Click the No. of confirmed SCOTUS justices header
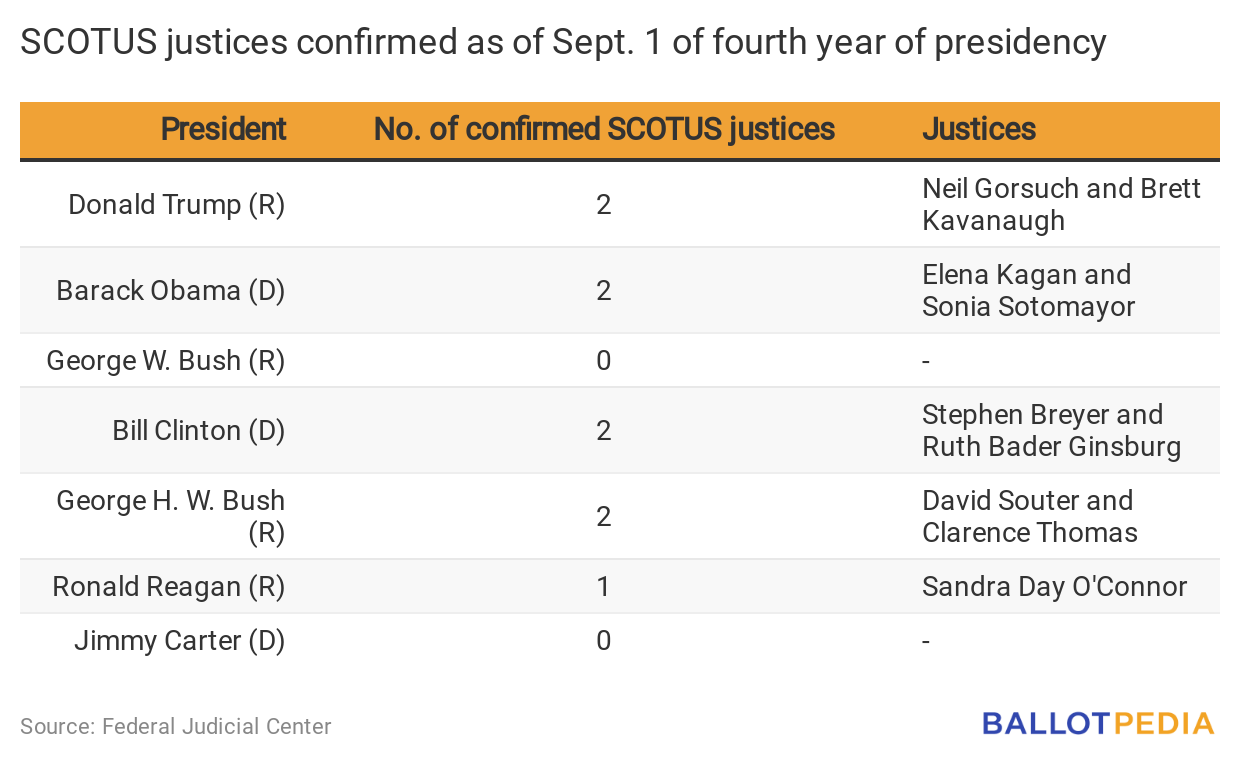 point(604,129)
